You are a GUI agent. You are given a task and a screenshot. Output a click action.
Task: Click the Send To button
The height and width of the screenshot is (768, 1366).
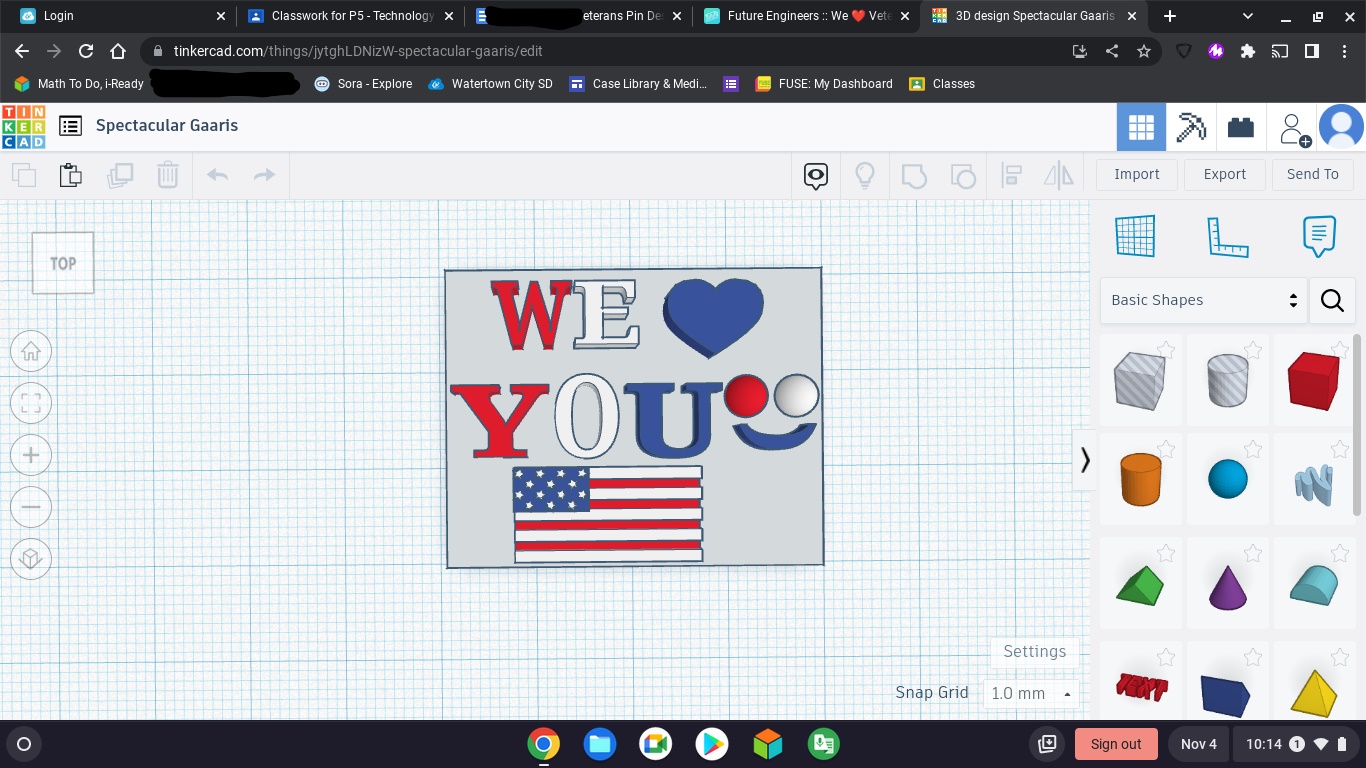click(x=1313, y=174)
